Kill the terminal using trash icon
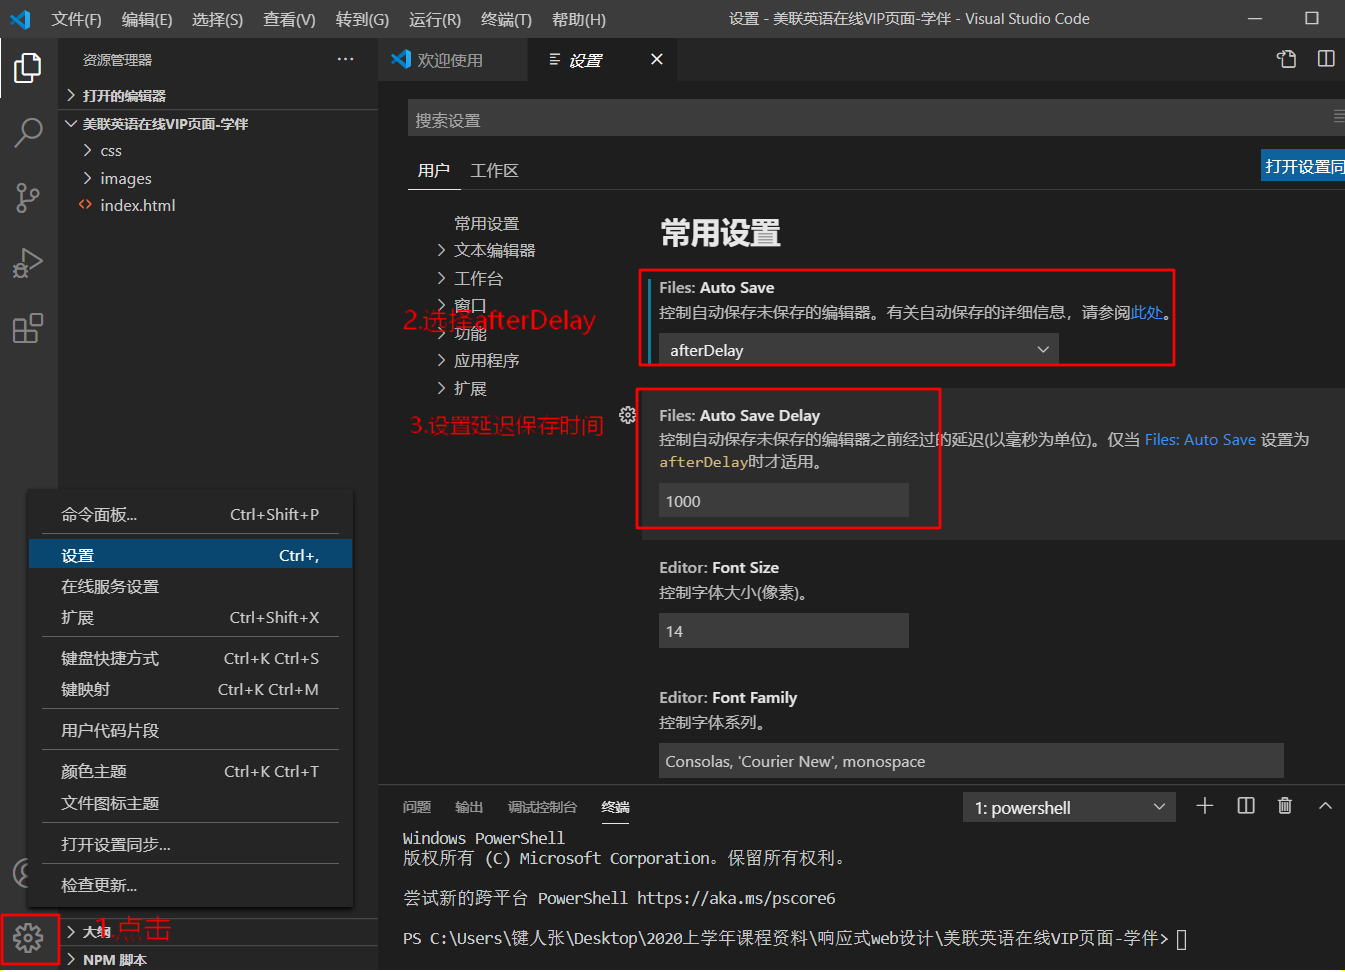Screen dimensions: 1345x972 click(1285, 806)
